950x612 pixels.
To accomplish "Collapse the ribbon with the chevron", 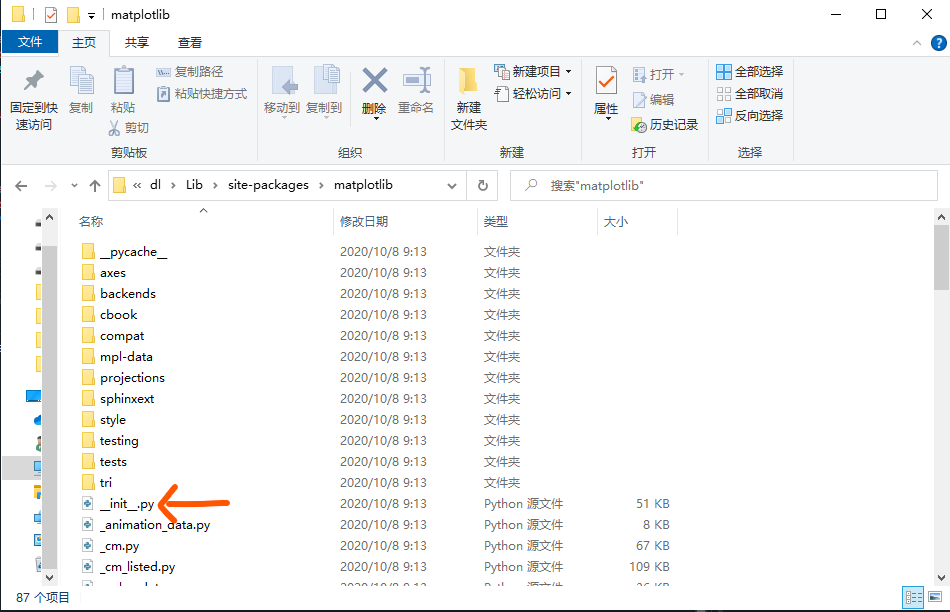I will pos(917,43).
